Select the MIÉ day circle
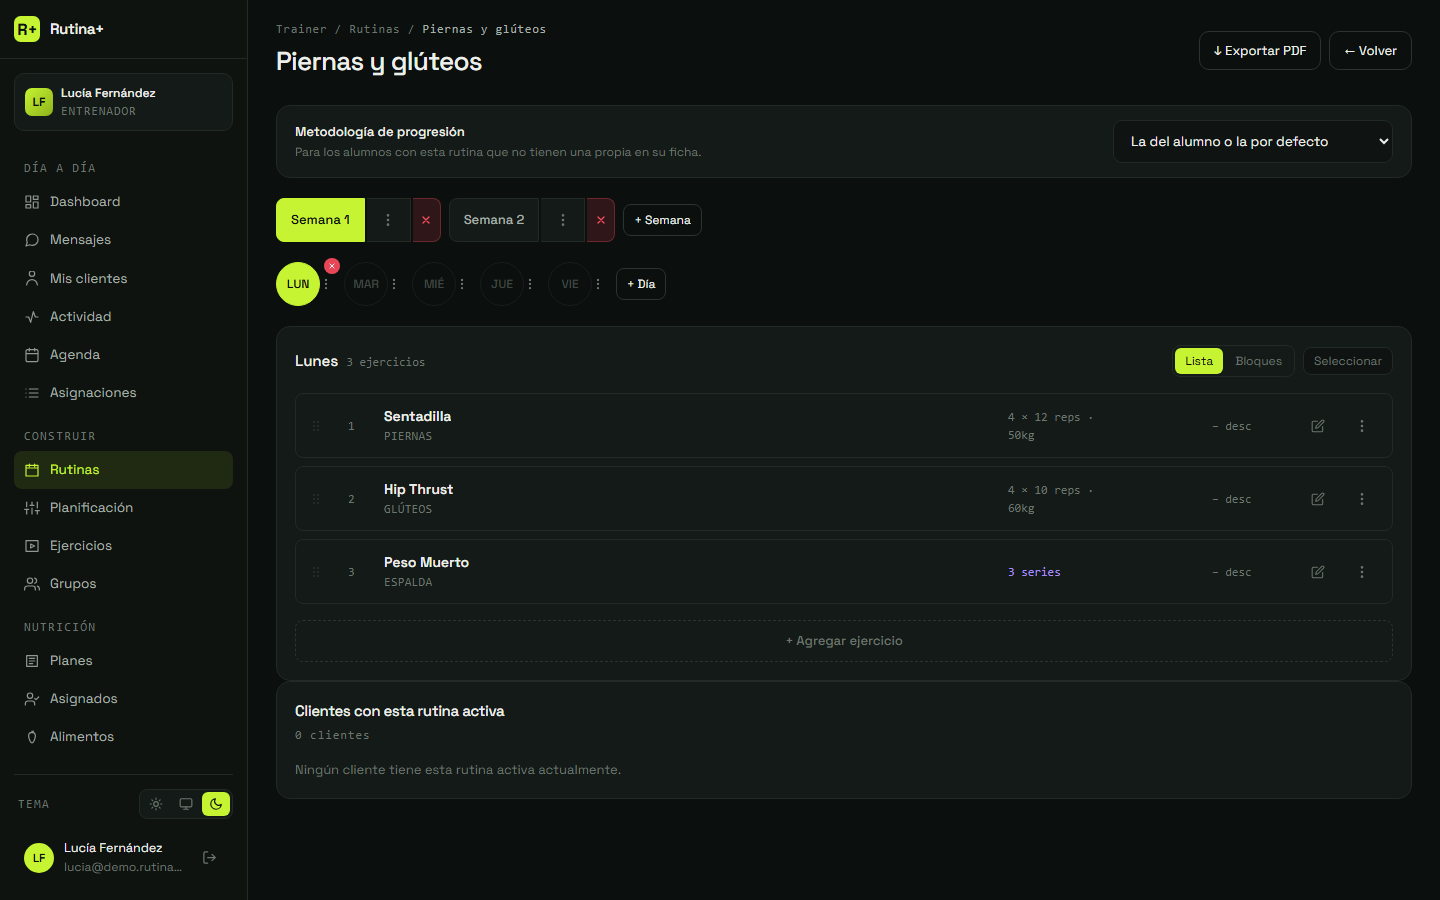 [434, 284]
